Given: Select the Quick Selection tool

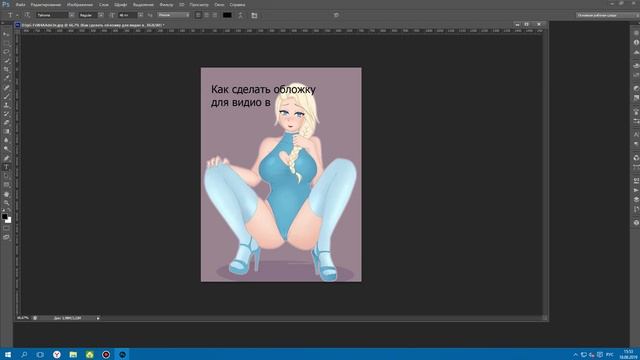Looking at the screenshot, I should coord(6,61).
